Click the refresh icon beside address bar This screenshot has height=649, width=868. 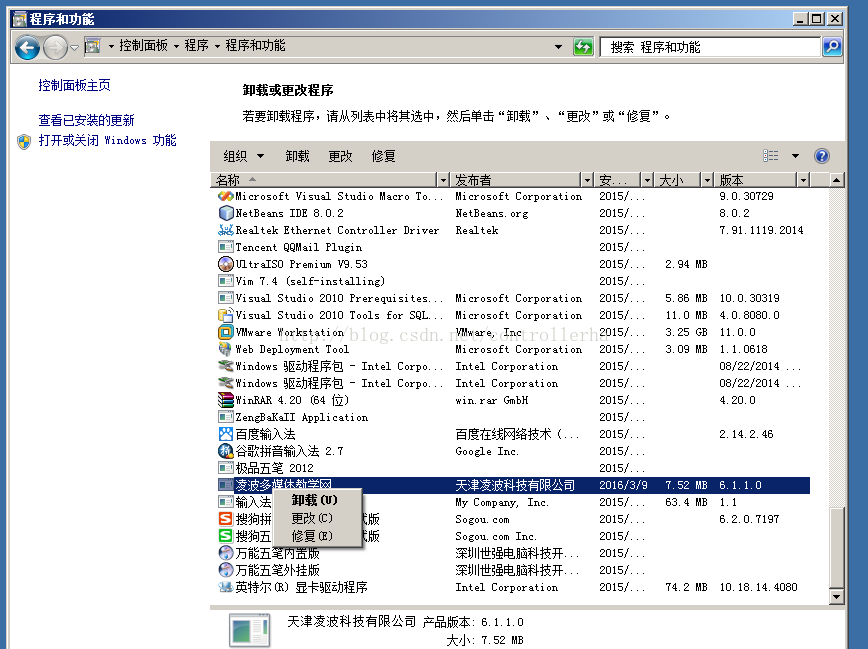coord(583,47)
